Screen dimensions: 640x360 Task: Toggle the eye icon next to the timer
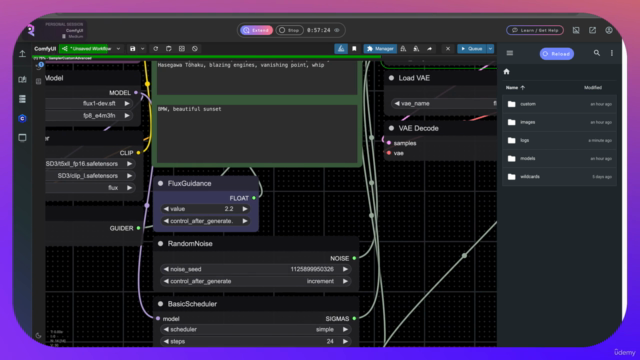click(x=337, y=30)
